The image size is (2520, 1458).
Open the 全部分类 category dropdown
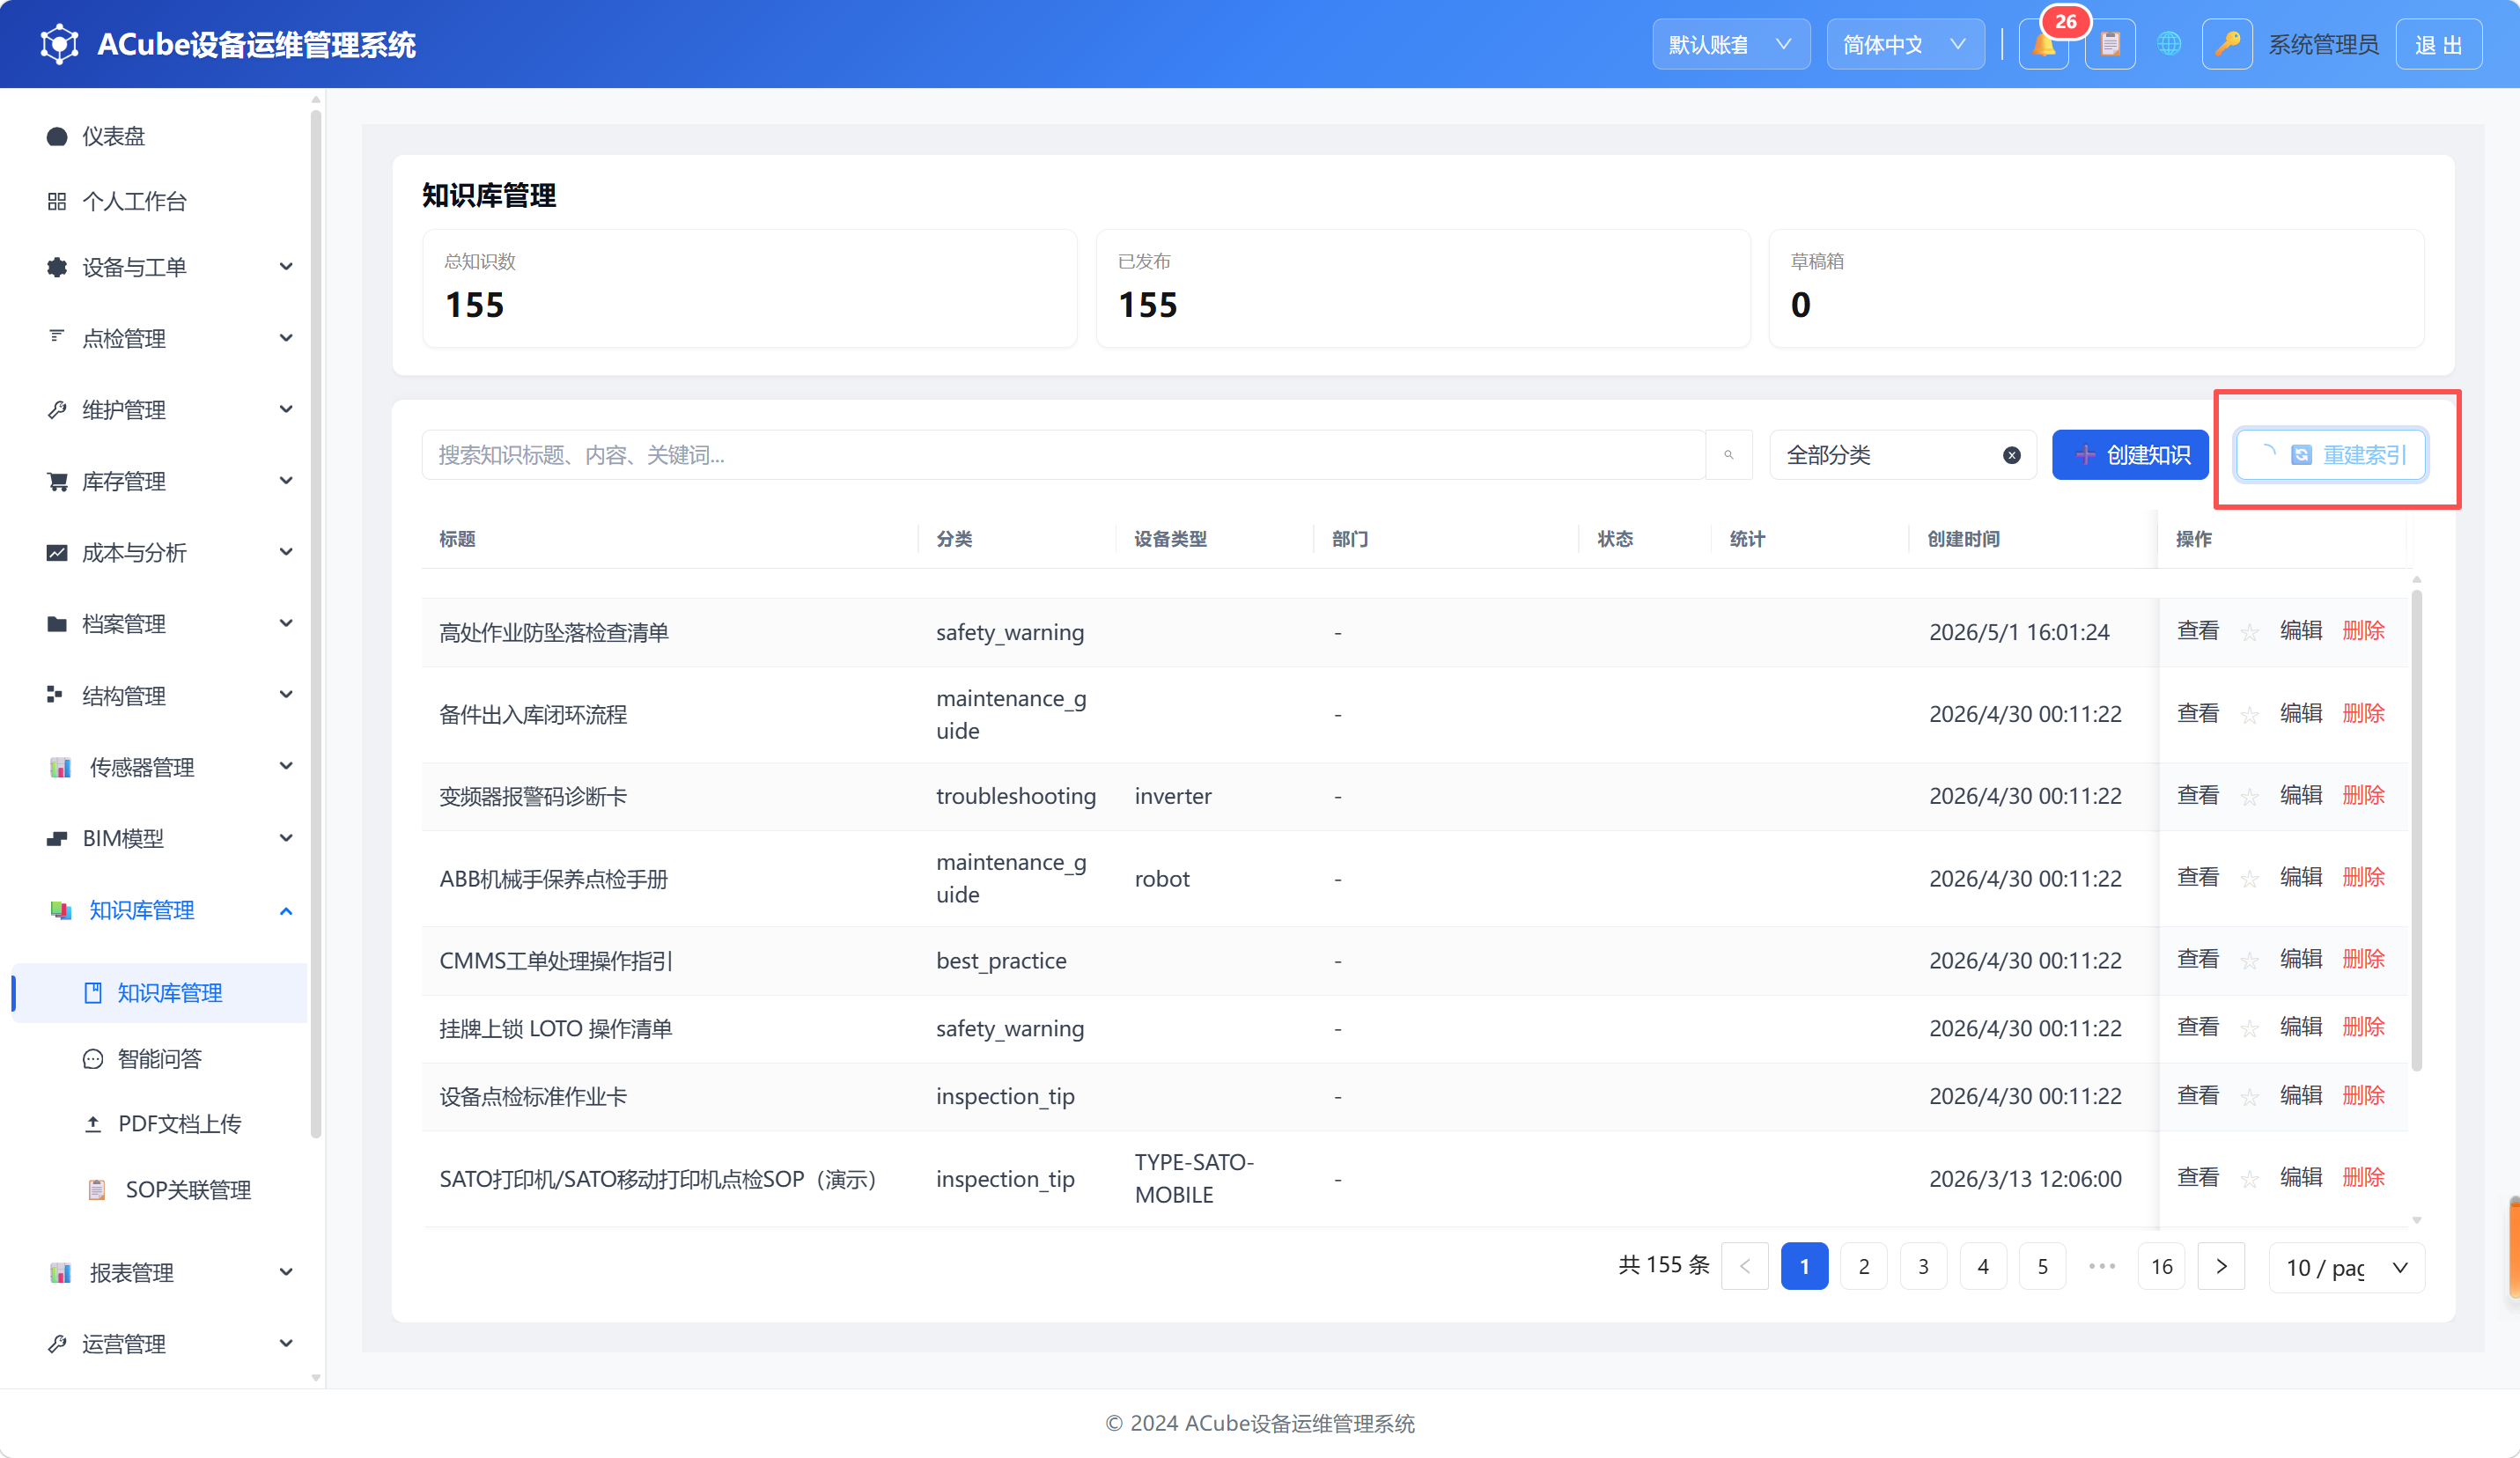point(1903,455)
